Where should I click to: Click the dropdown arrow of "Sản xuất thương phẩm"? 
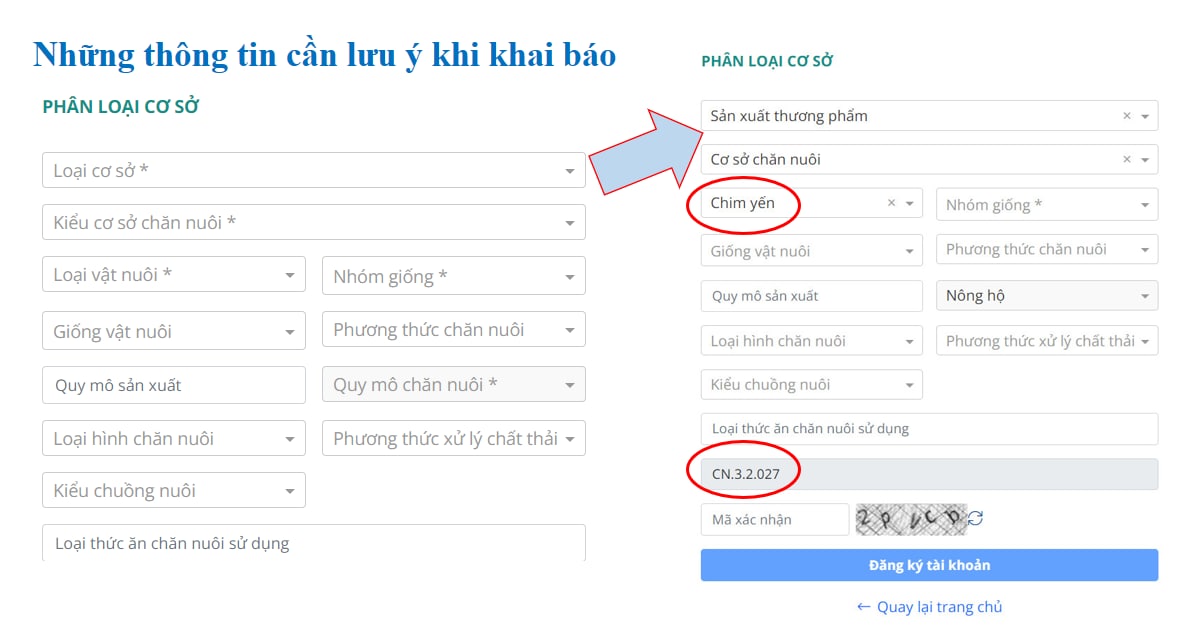[x=1145, y=116]
